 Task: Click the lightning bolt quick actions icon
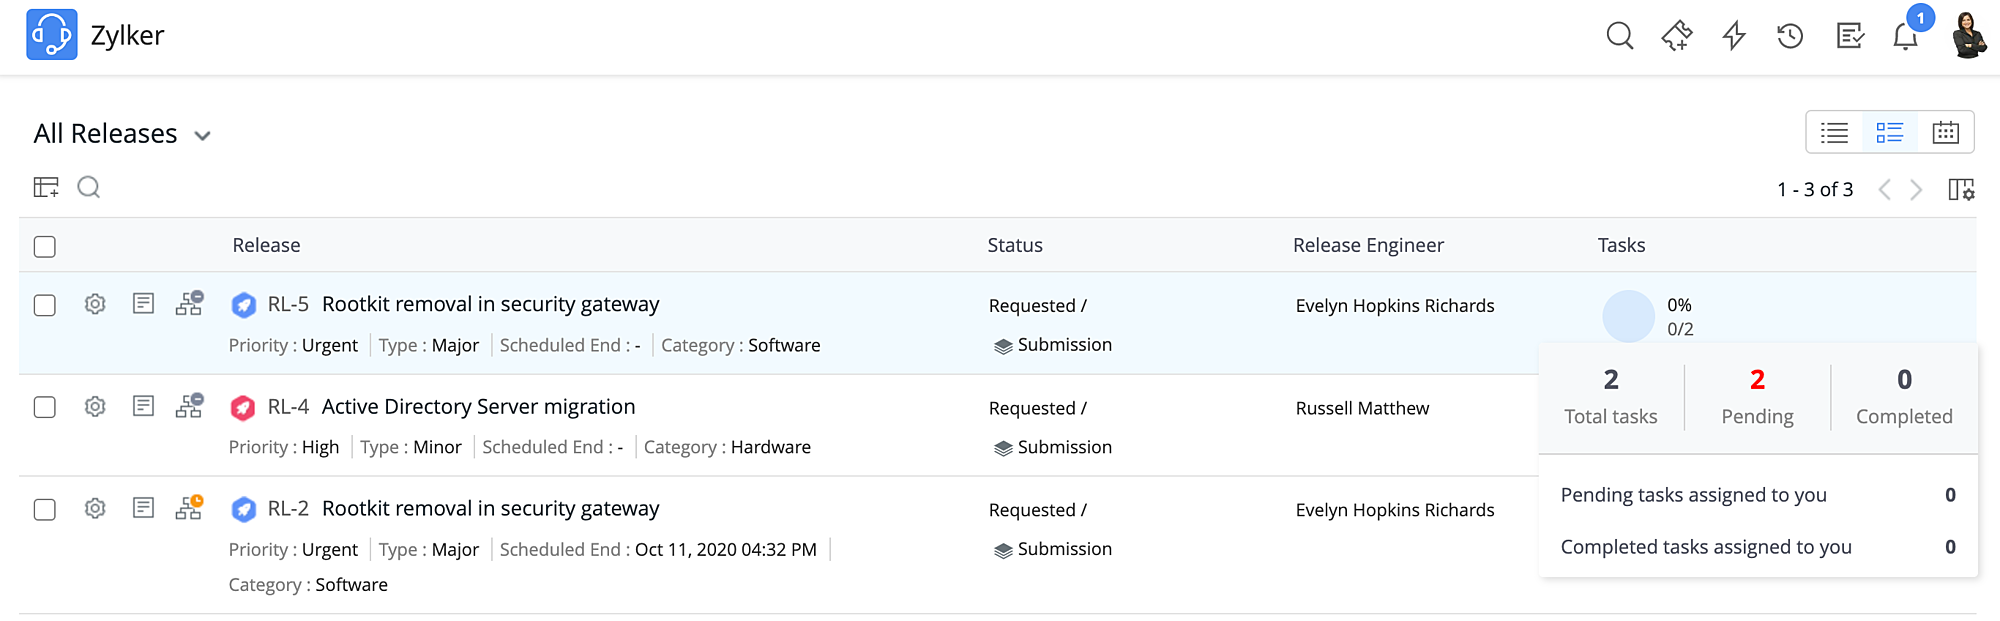coord(1734,36)
